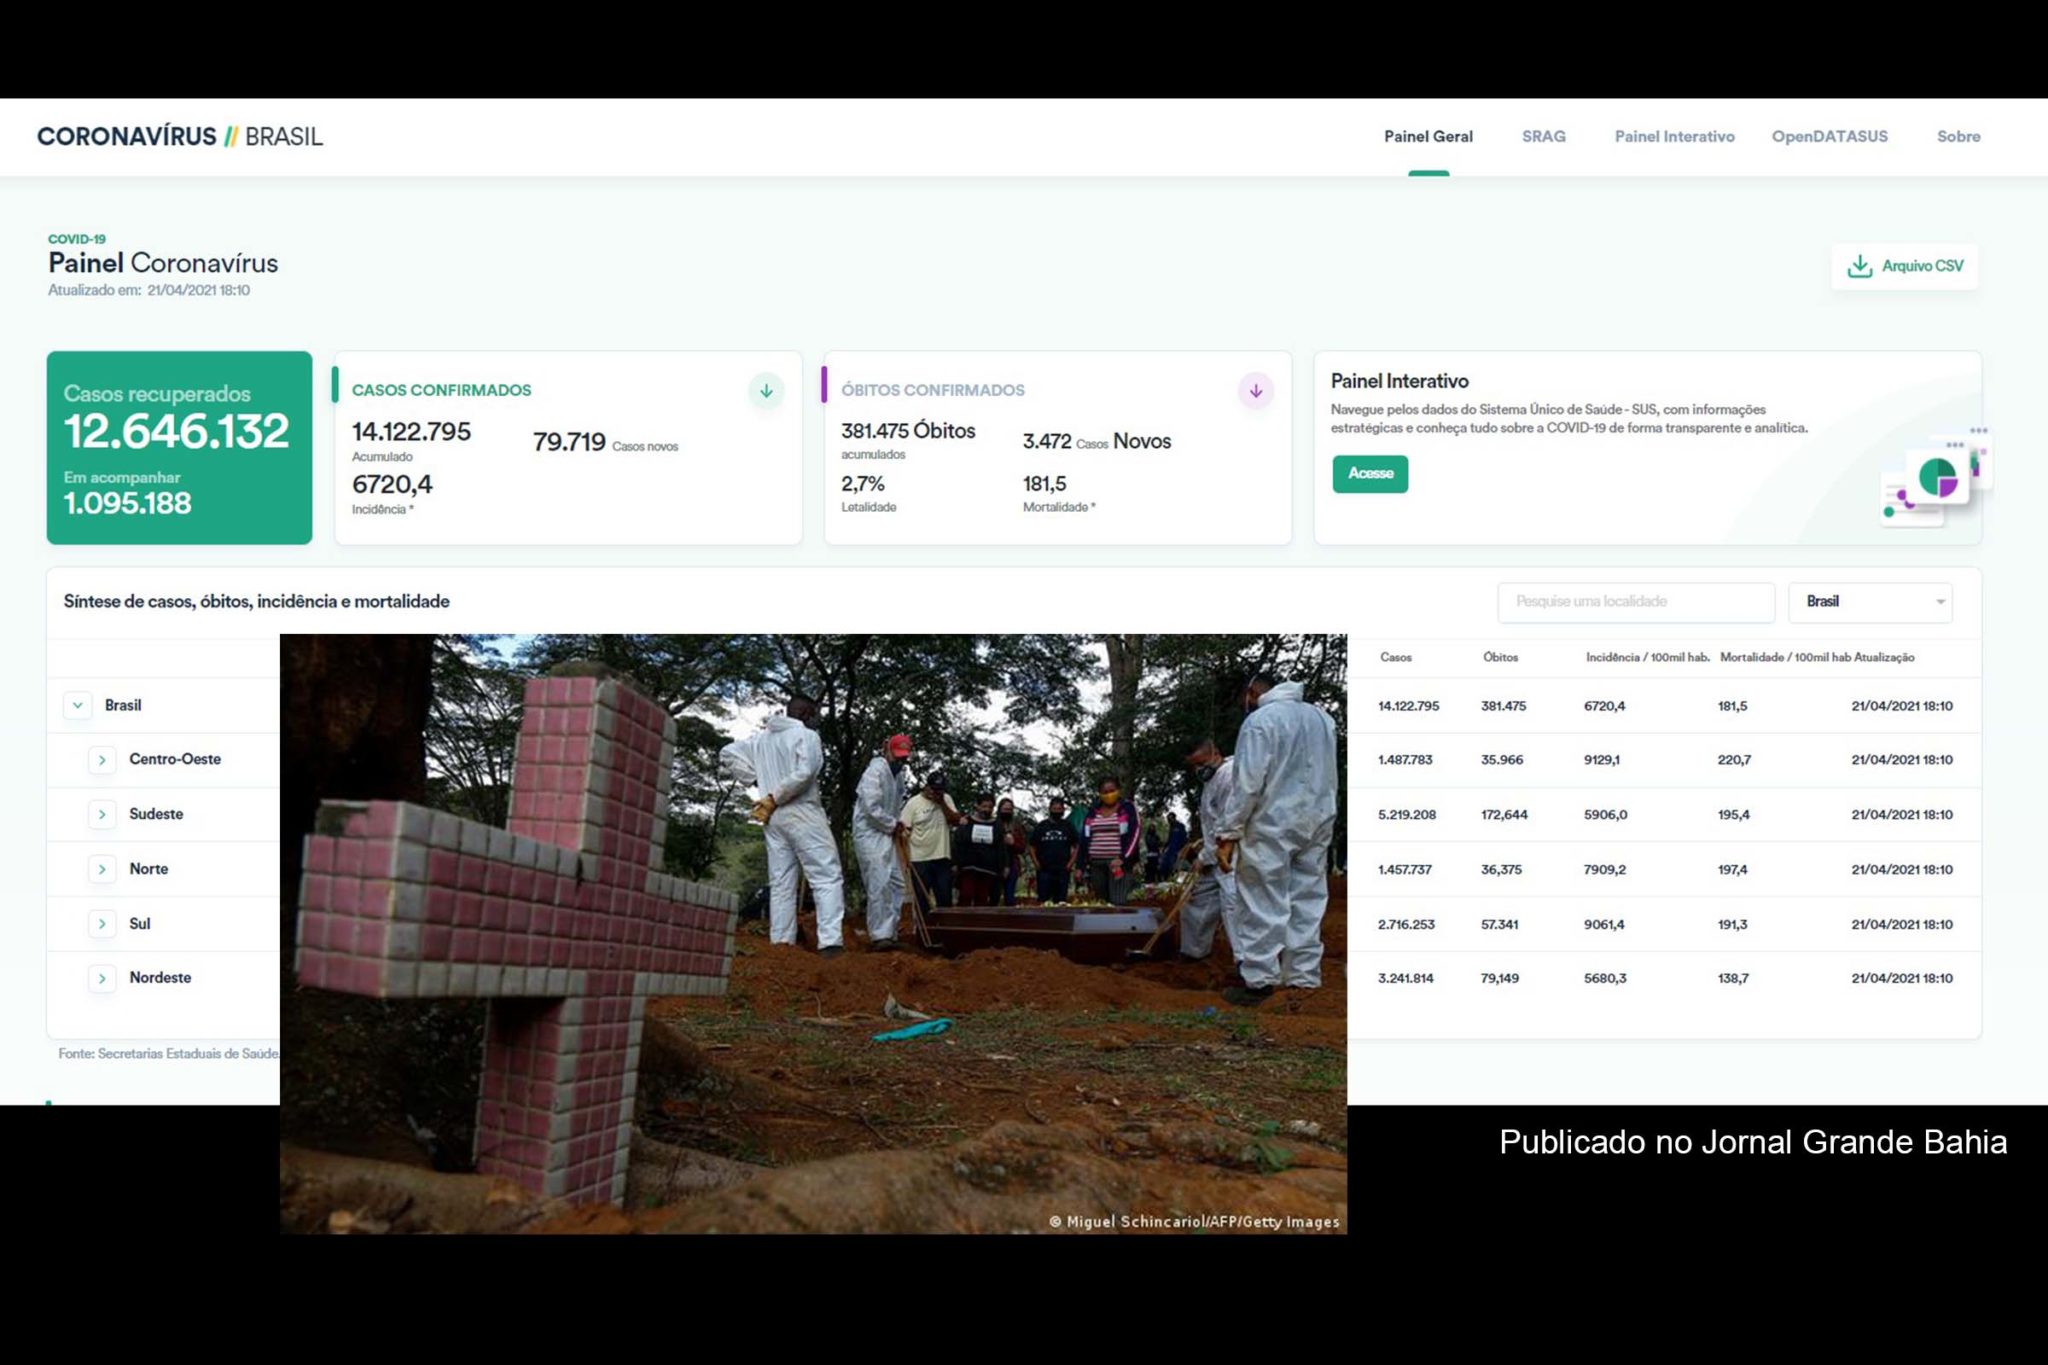Open the Sobre tab
The width and height of the screenshot is (2048, 1365).
1957,136
